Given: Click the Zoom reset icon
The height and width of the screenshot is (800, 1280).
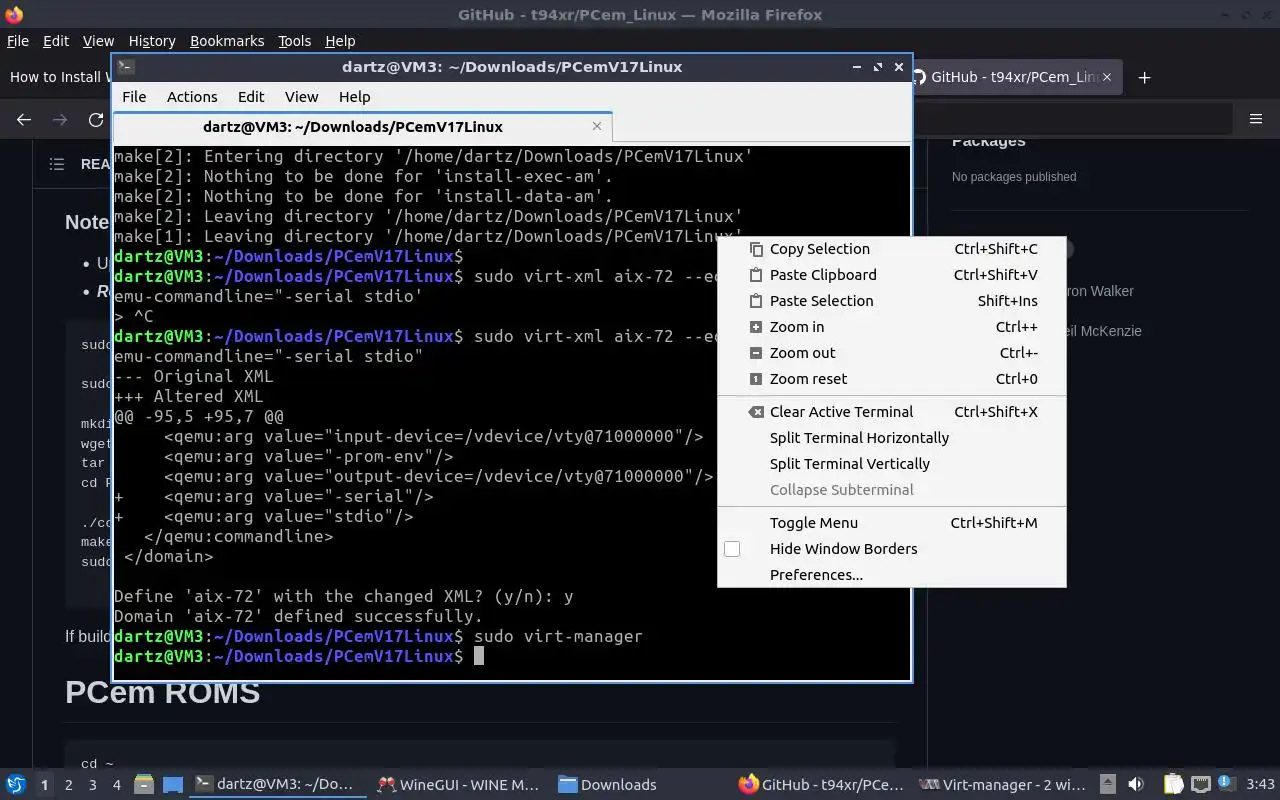Looking at the screenshot, I should (756, 379).
